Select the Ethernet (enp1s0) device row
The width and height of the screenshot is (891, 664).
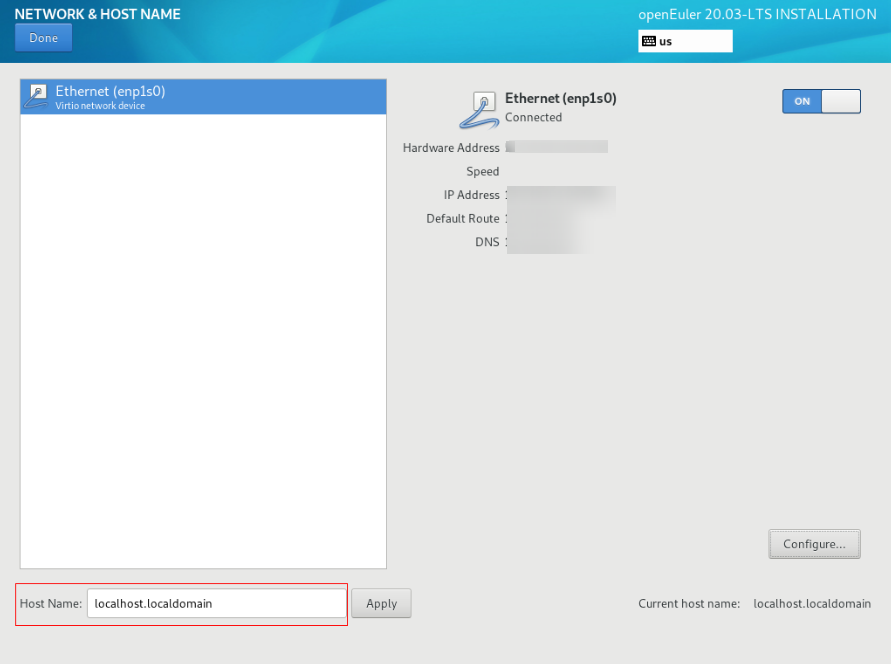[x=203, y=97]
